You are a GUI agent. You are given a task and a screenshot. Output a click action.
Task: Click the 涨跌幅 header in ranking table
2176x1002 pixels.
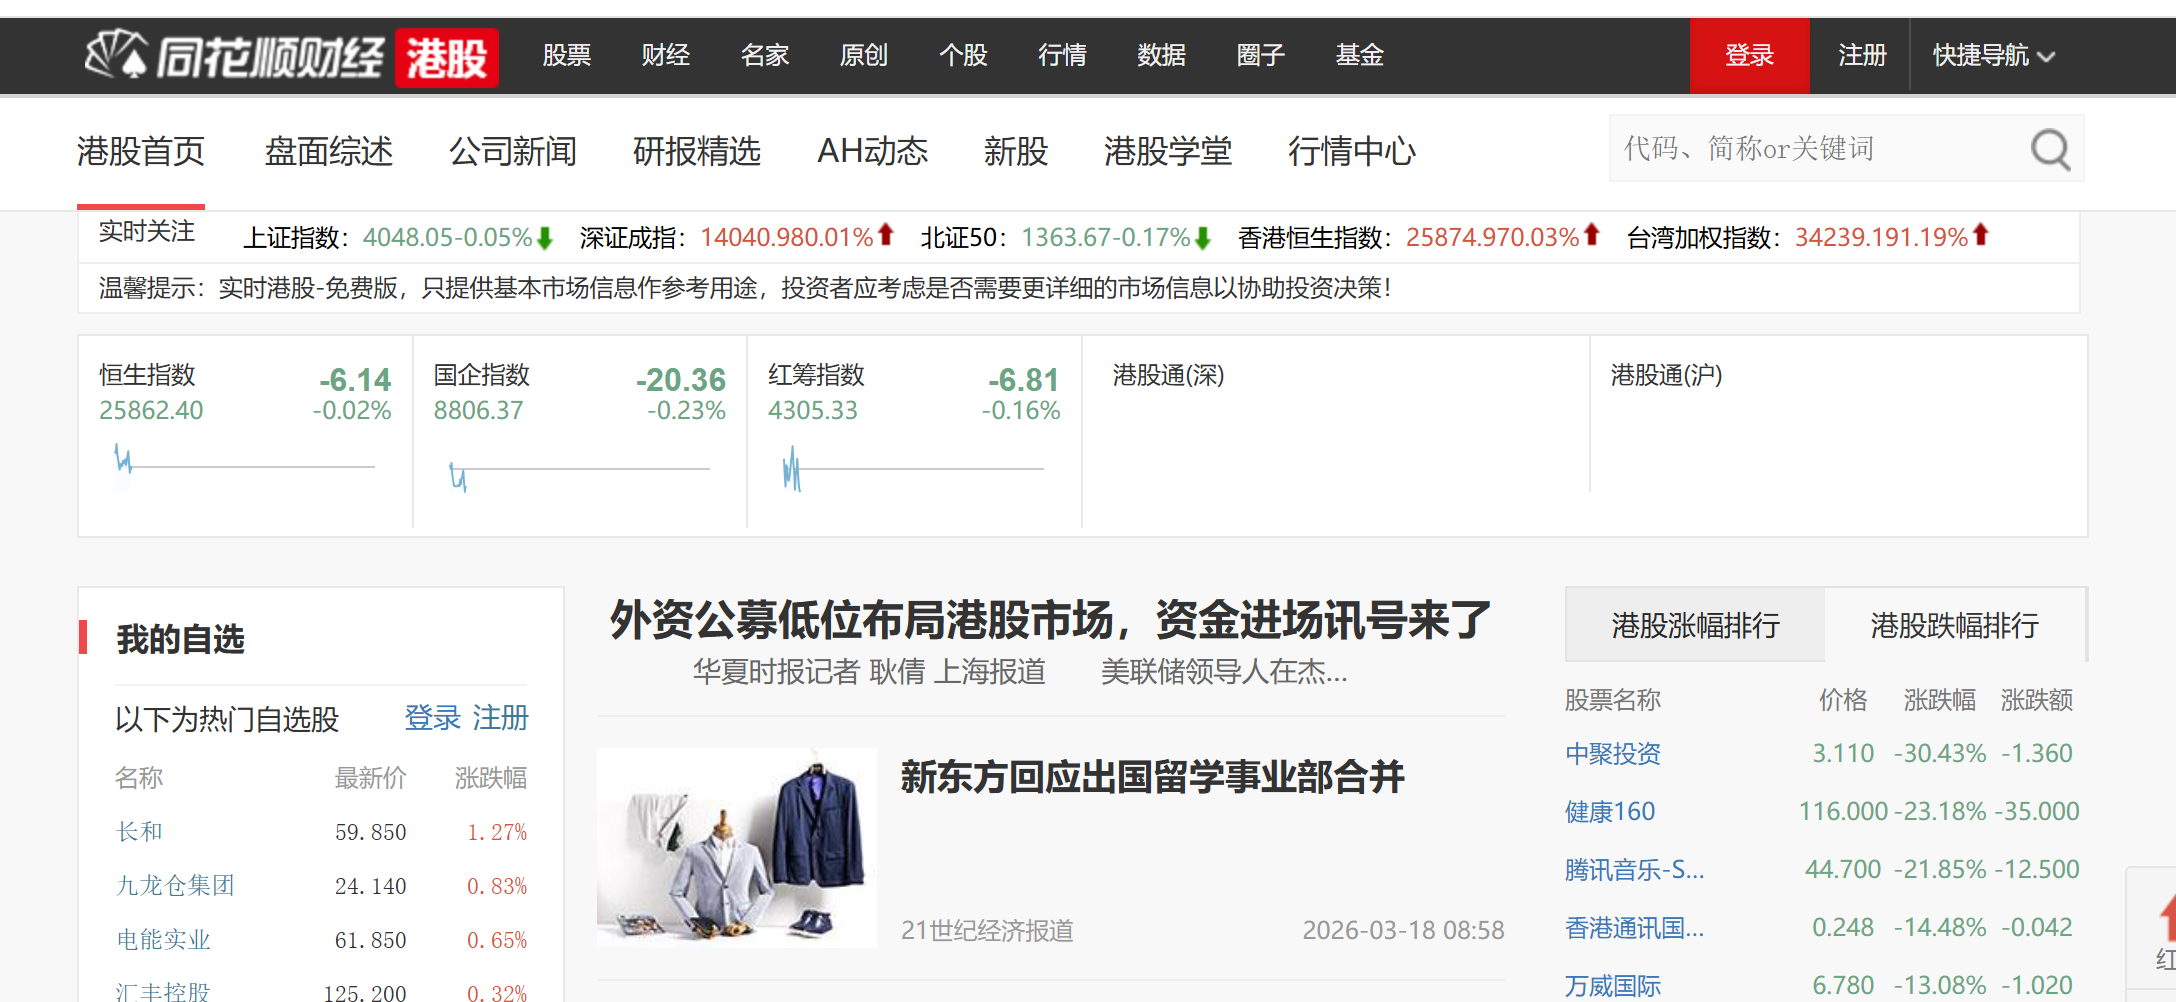[1940, 700]
